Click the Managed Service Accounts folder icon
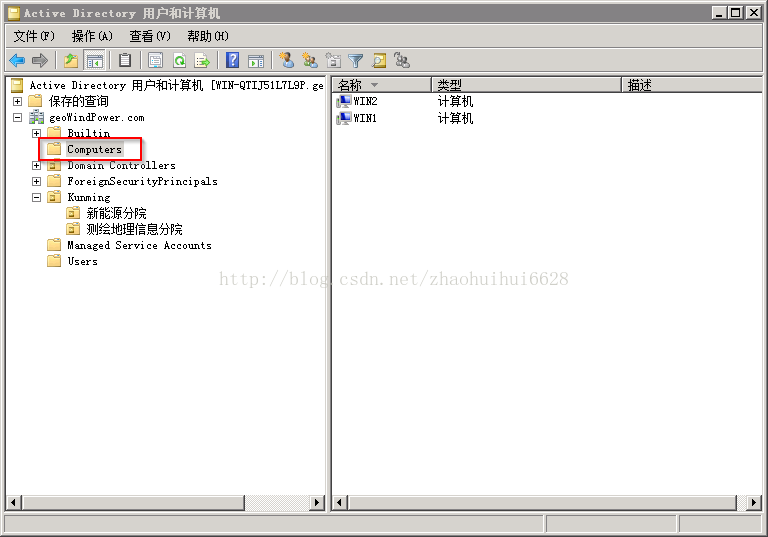Viewport: 768px width, 537px height. pos(54,245)
